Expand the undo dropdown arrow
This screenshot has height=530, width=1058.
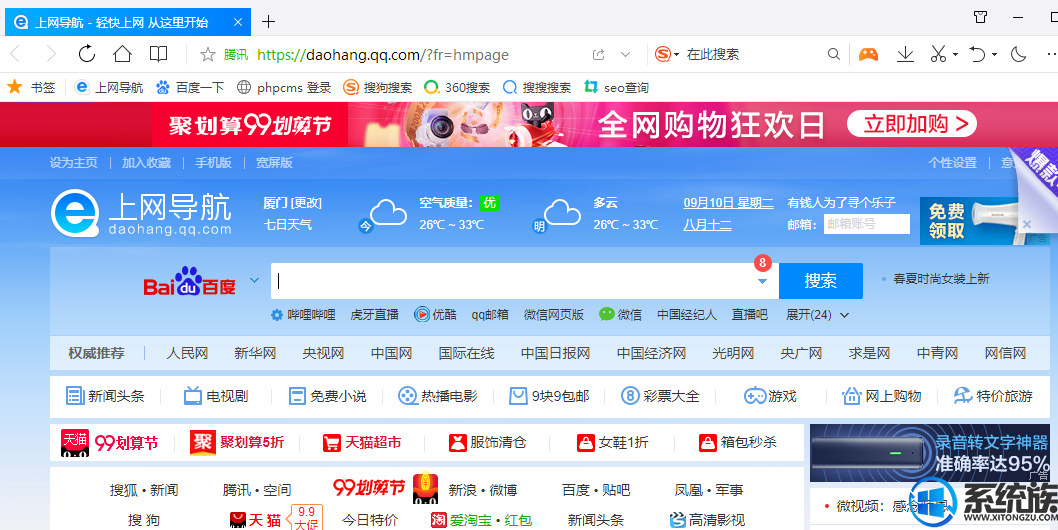point(995,55)
